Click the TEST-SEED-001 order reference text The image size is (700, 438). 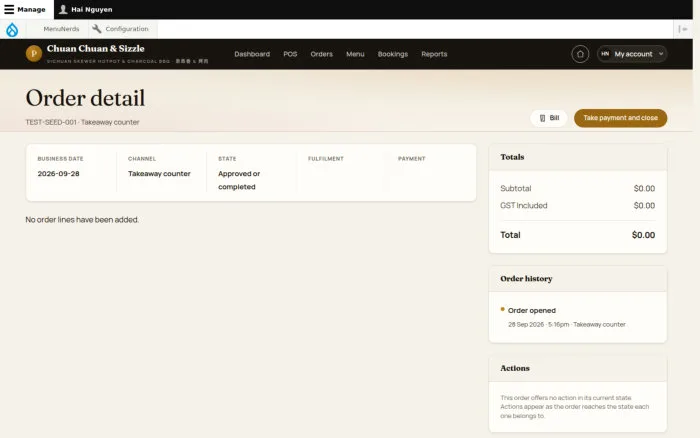[50, 122]
